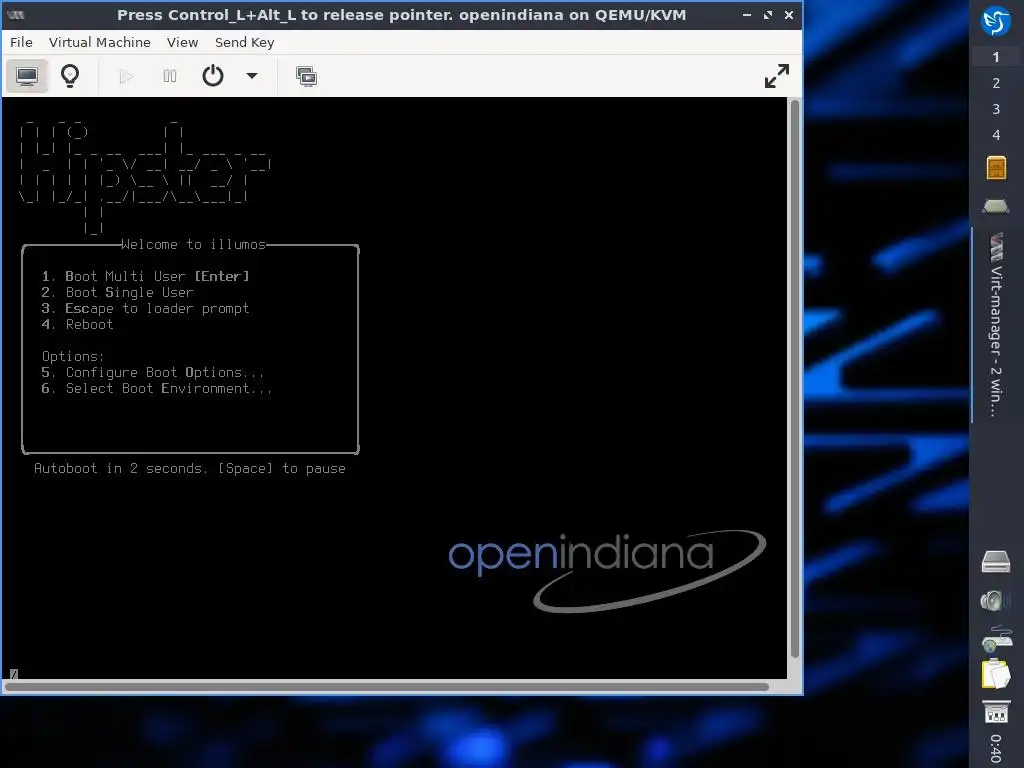Switch to workspace 4
The image size is (1024, 768).
(996, 135)
